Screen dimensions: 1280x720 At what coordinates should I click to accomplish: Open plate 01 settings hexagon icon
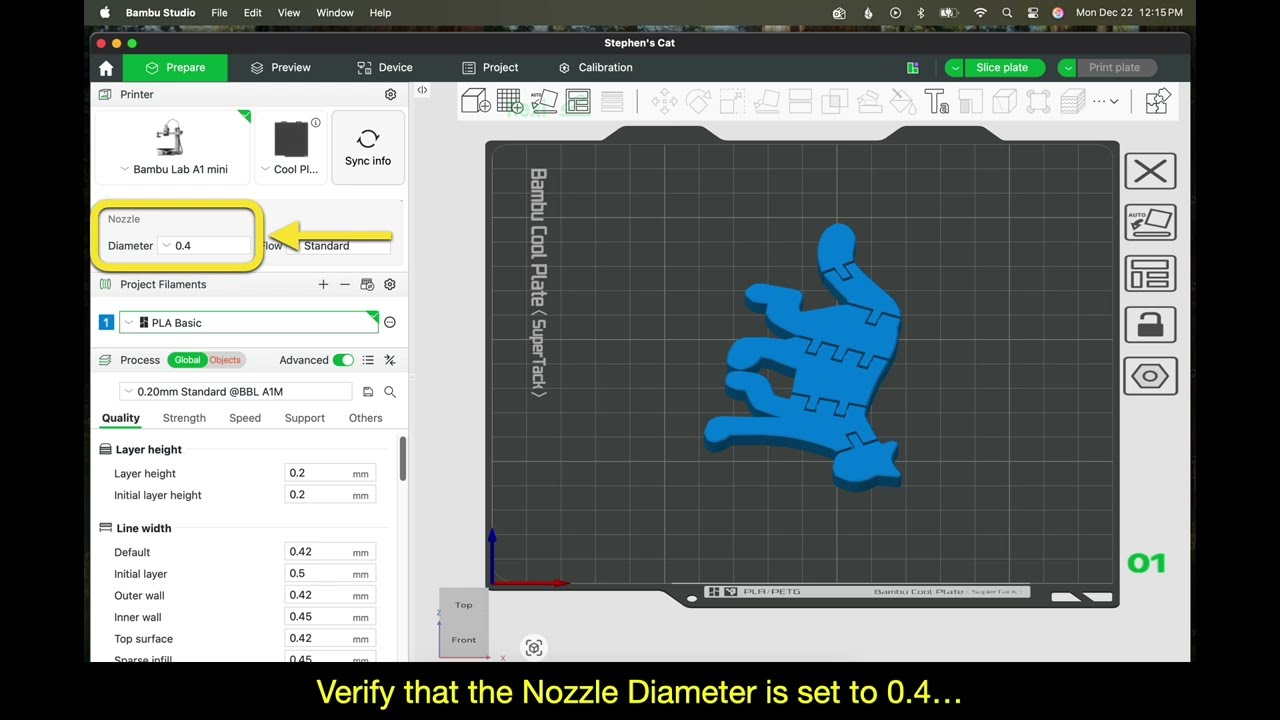click(1150, 377)
